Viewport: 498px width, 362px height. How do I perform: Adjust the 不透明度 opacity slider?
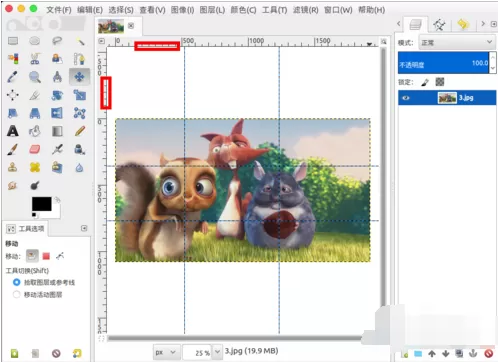(x=444, y=63)
